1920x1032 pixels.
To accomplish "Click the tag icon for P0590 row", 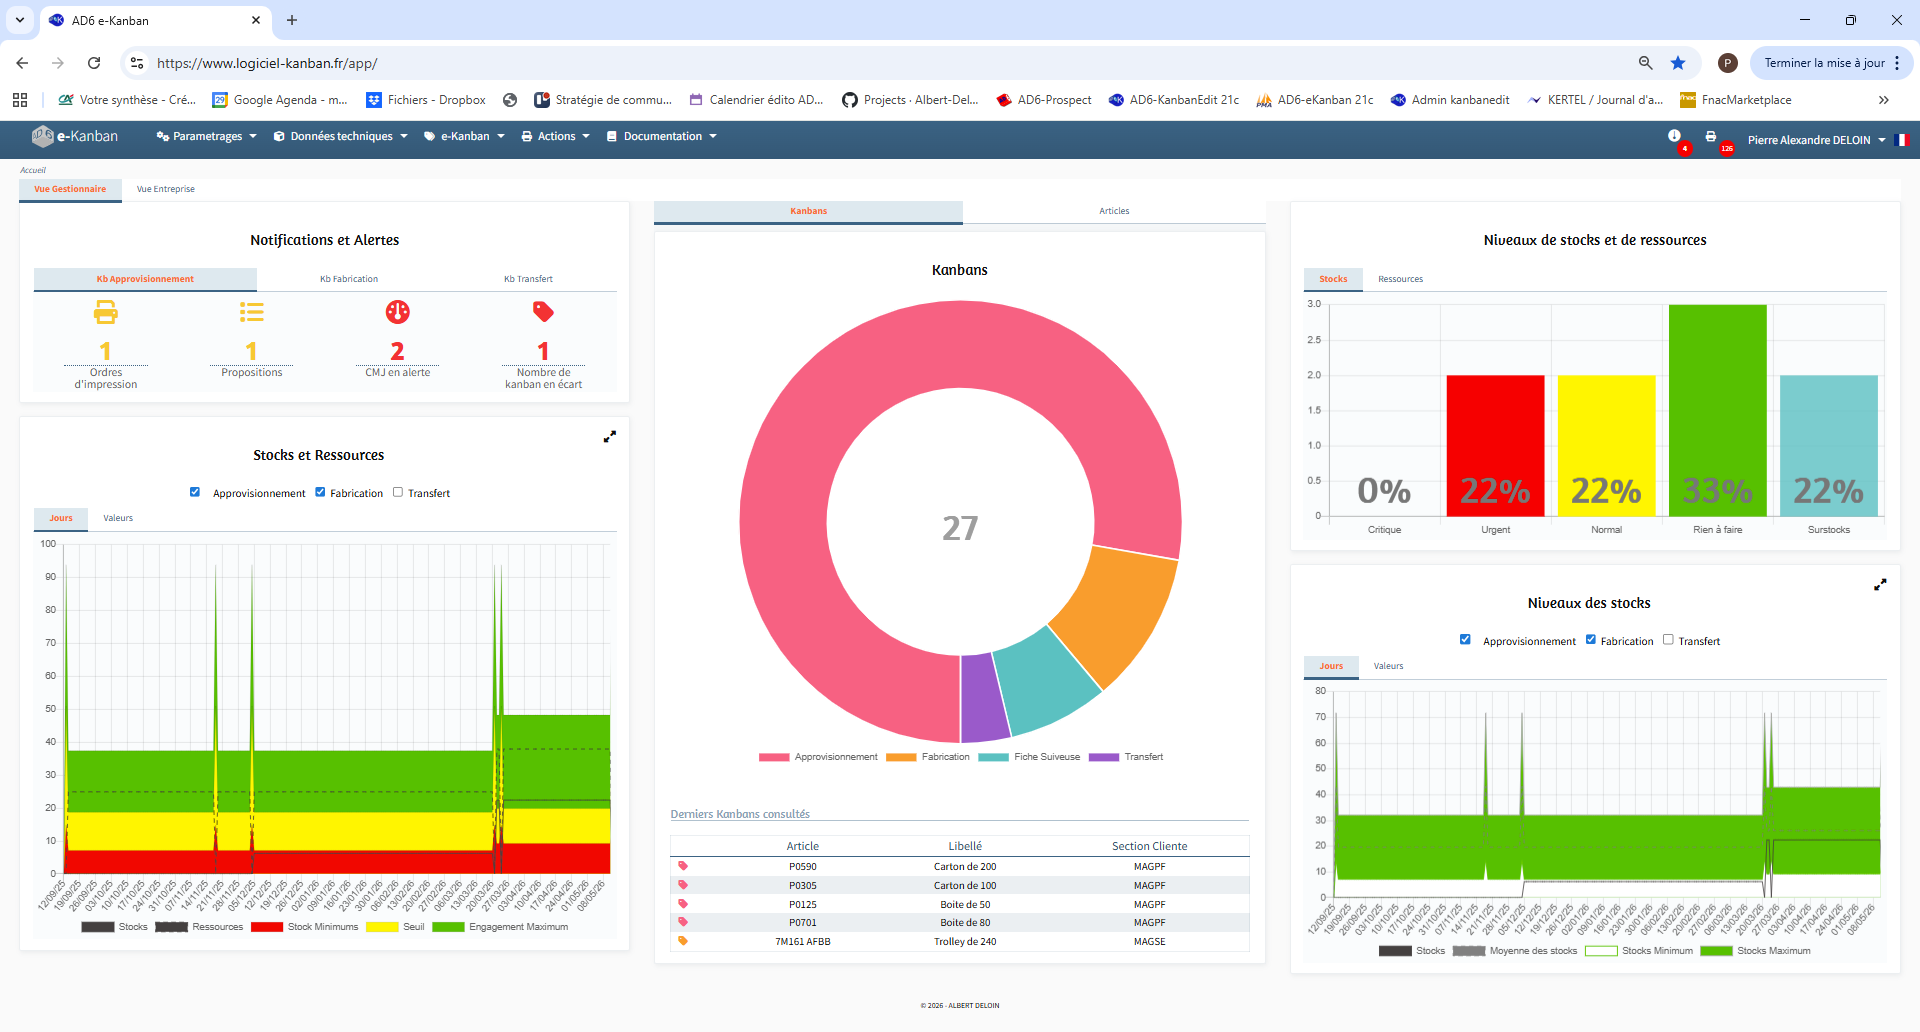I will [683, 866].
